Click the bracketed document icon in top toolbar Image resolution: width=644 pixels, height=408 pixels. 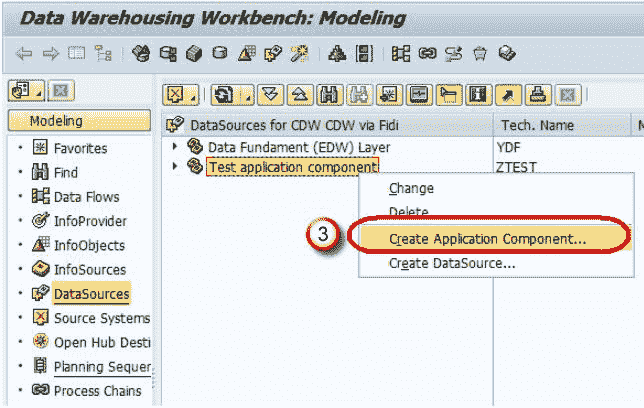point(364,54)
